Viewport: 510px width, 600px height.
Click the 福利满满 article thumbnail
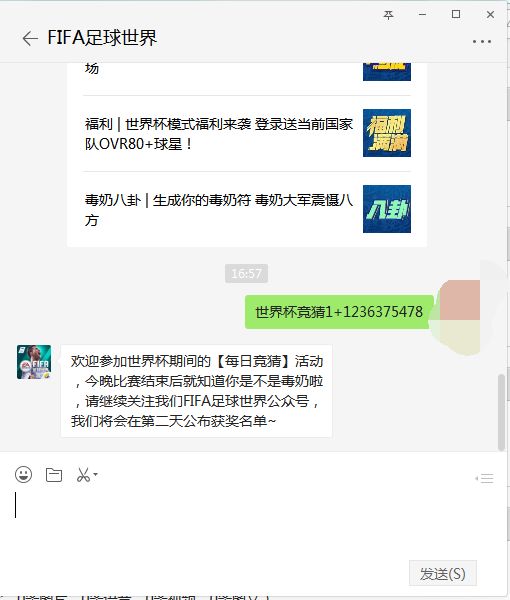pyautogui.click(x=387, y=133)
